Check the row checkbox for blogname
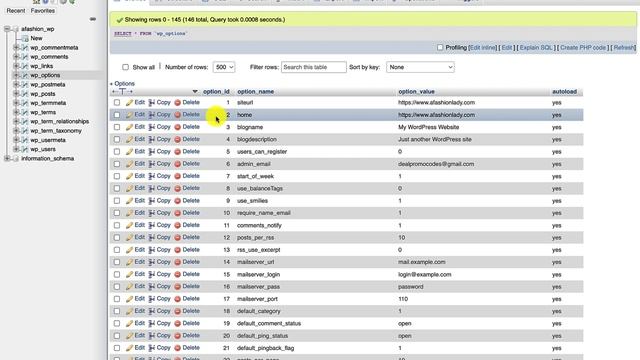640x360 pixels. (117, 127)
